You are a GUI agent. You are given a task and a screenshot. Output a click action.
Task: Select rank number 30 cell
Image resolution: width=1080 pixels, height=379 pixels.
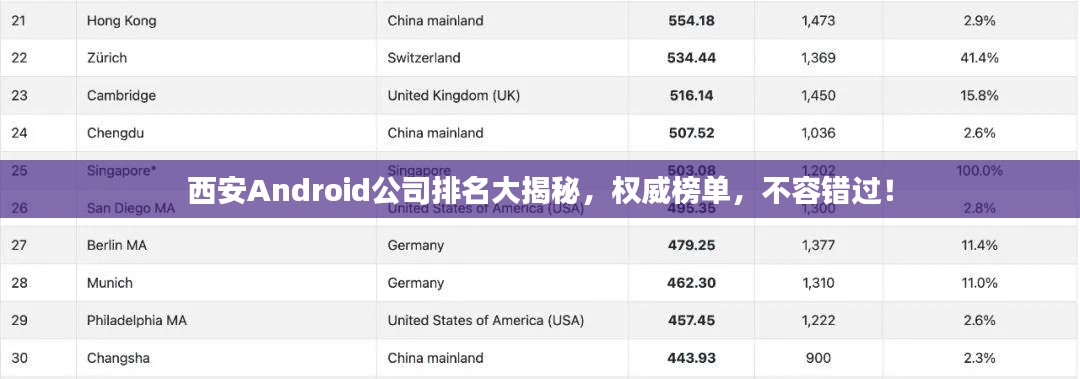pyautogui.click(x=19, y=358)
